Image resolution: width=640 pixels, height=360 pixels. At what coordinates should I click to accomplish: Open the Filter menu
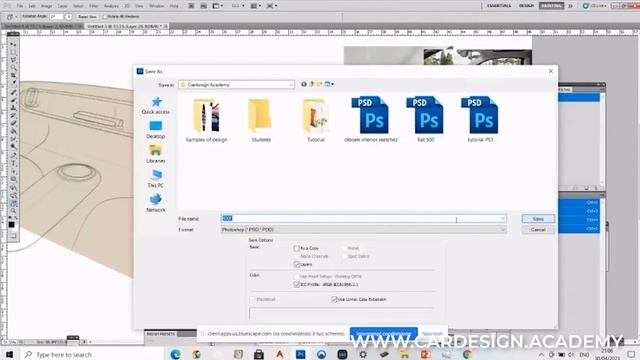click(x=93, y=6)
